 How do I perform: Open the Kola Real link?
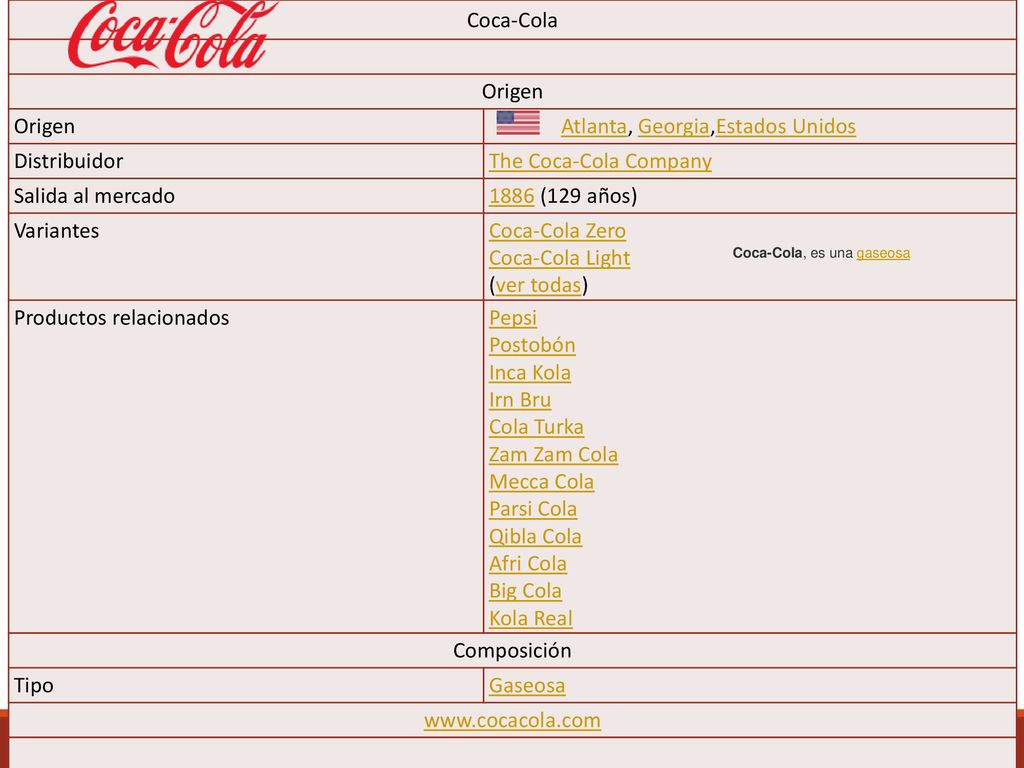tap(530, 618)
